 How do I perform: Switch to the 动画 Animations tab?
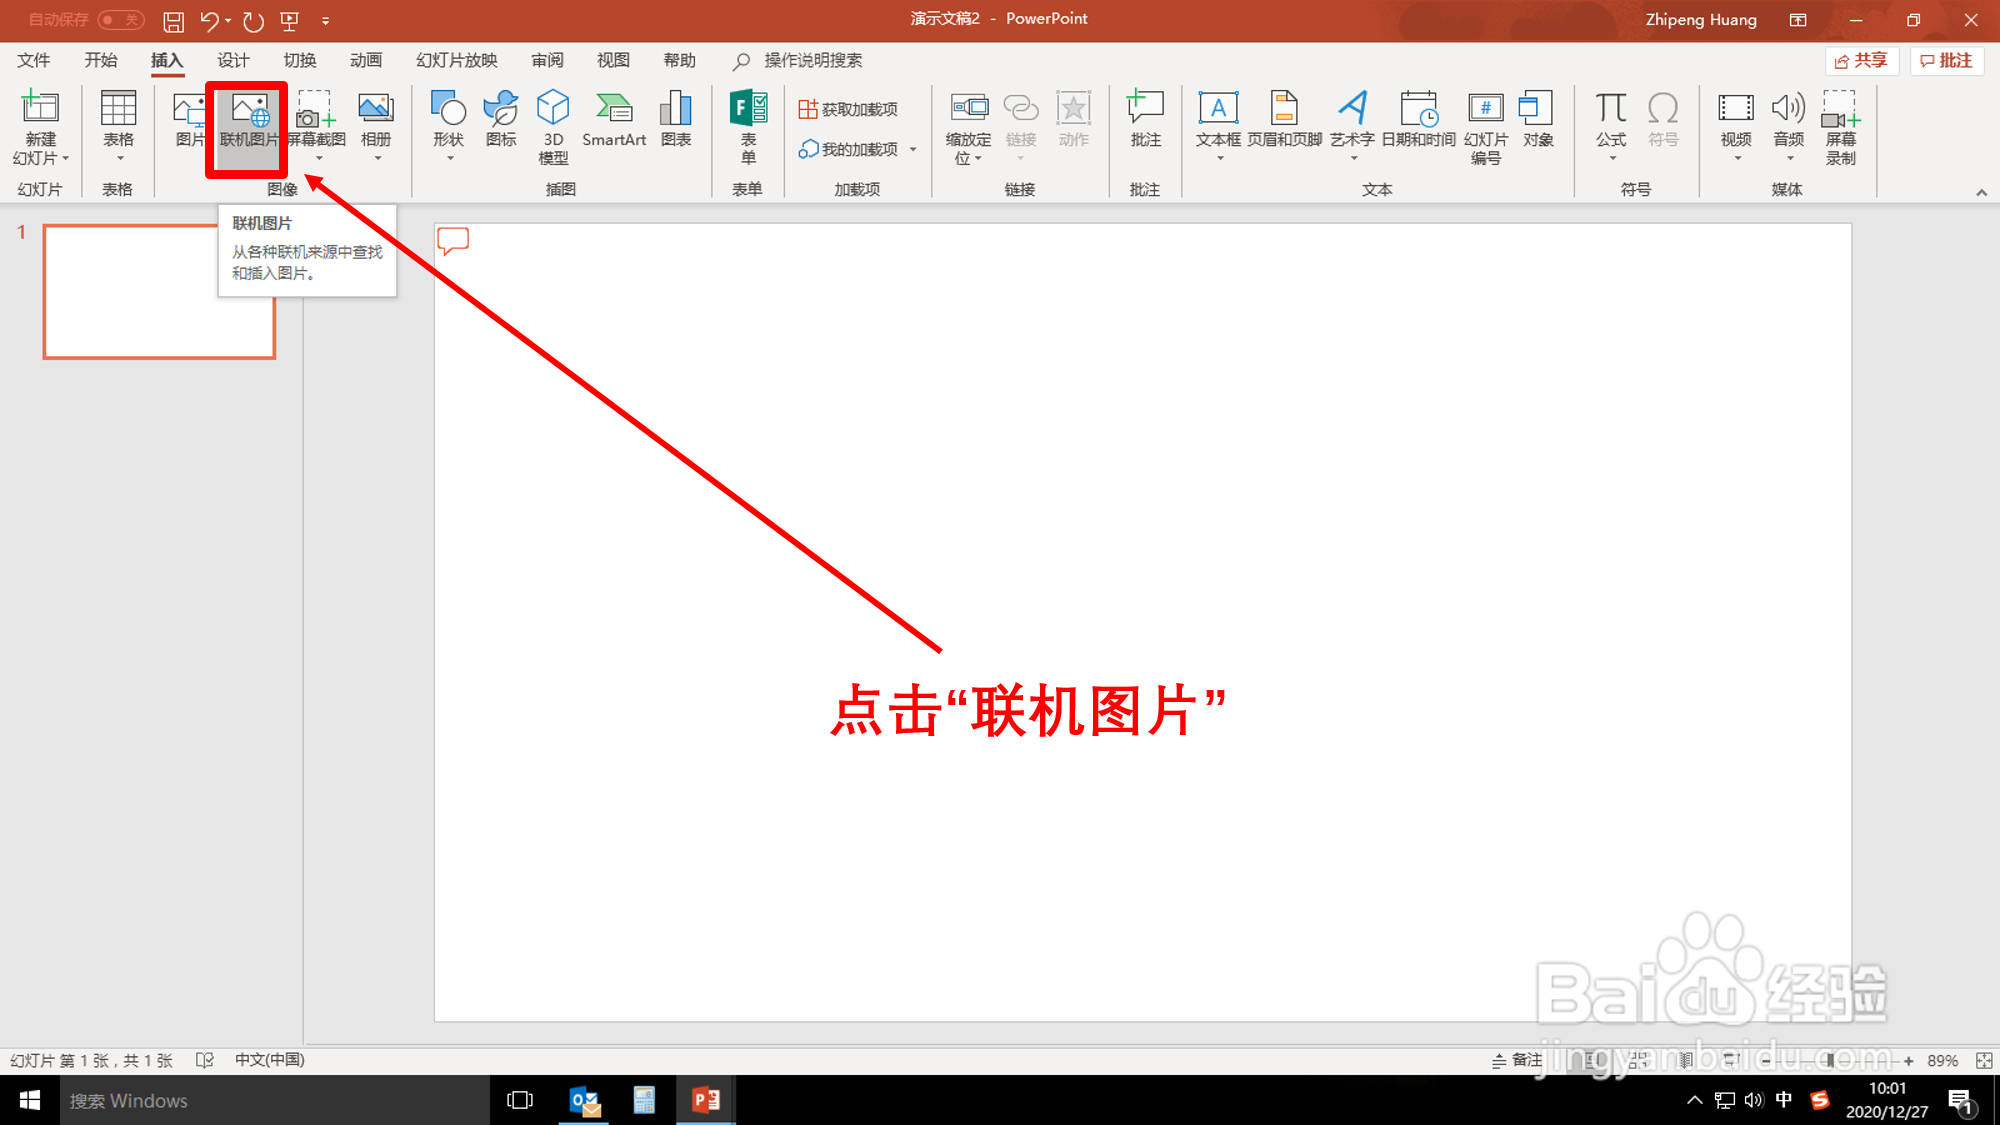coord(366,60)
